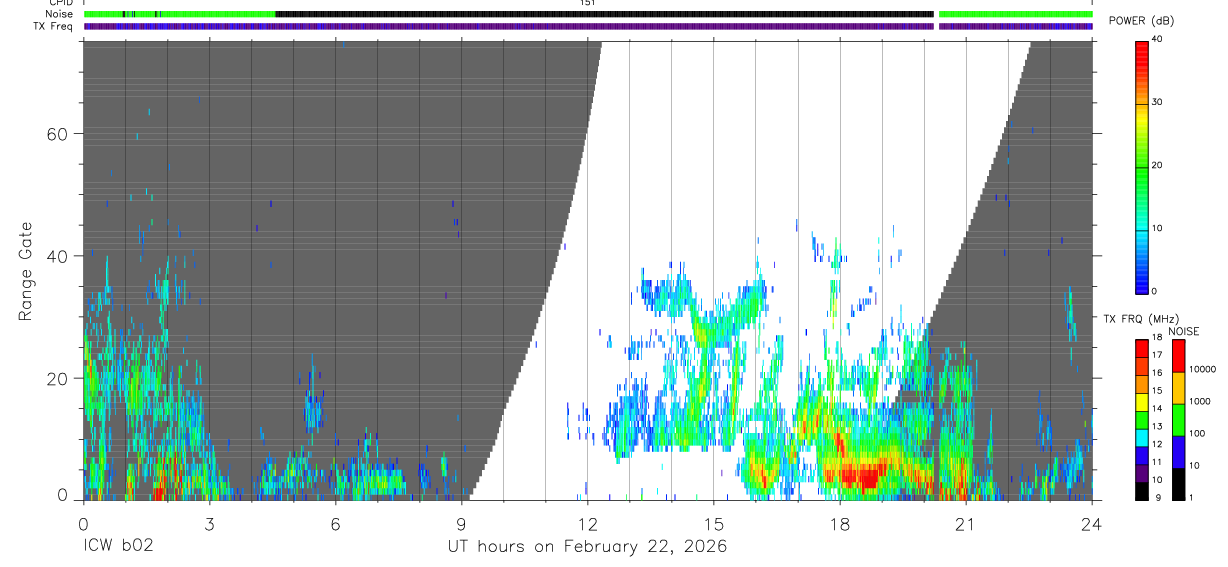Click the 'TX FRQ (MHz)' legend title
The height and width of the screenshot is (567, 1228).
[x=1140, y=319]
